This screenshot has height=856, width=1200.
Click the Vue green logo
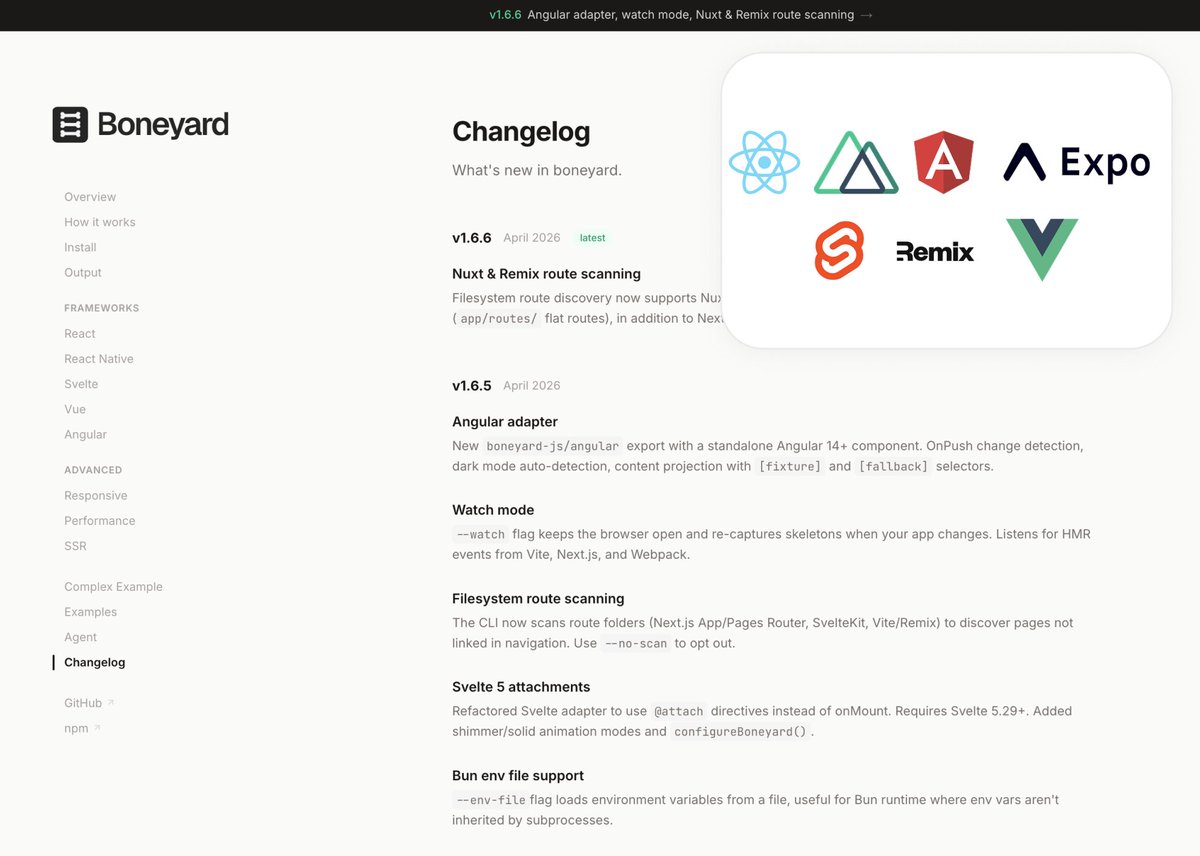click(x=1042, y=250)
